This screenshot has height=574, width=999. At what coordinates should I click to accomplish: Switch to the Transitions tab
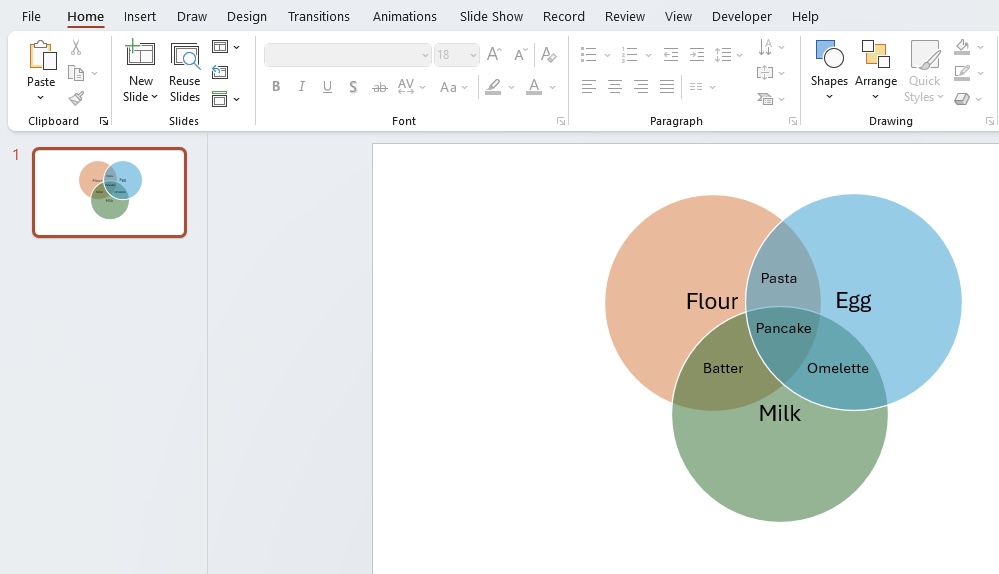pos(319,17)
